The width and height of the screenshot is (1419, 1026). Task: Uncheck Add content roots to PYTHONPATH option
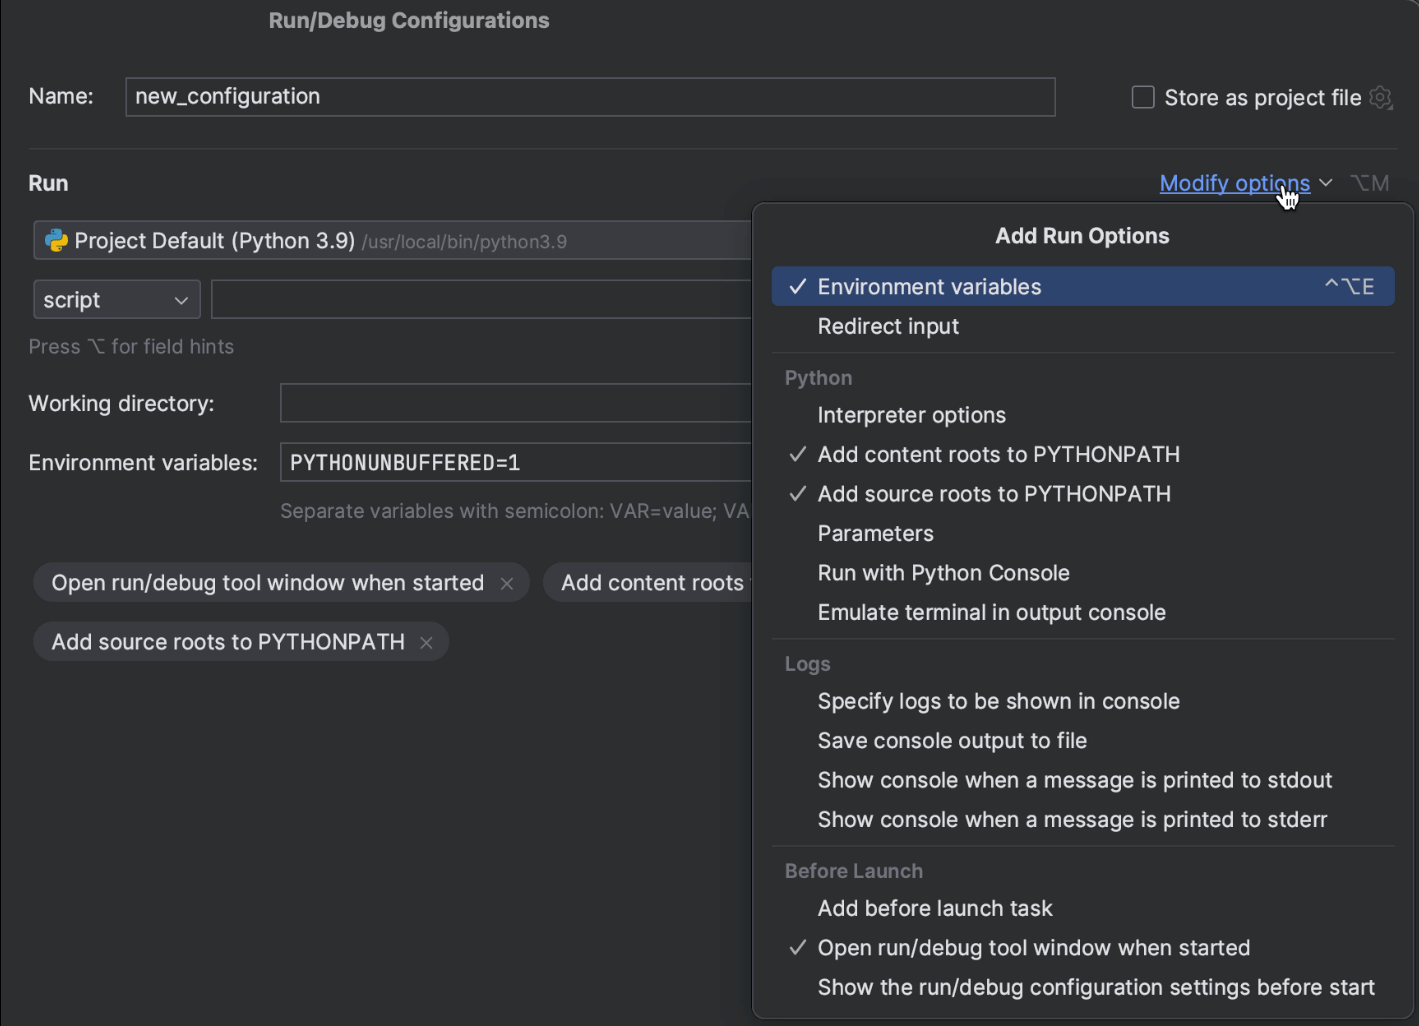click(x=998, y=455)
